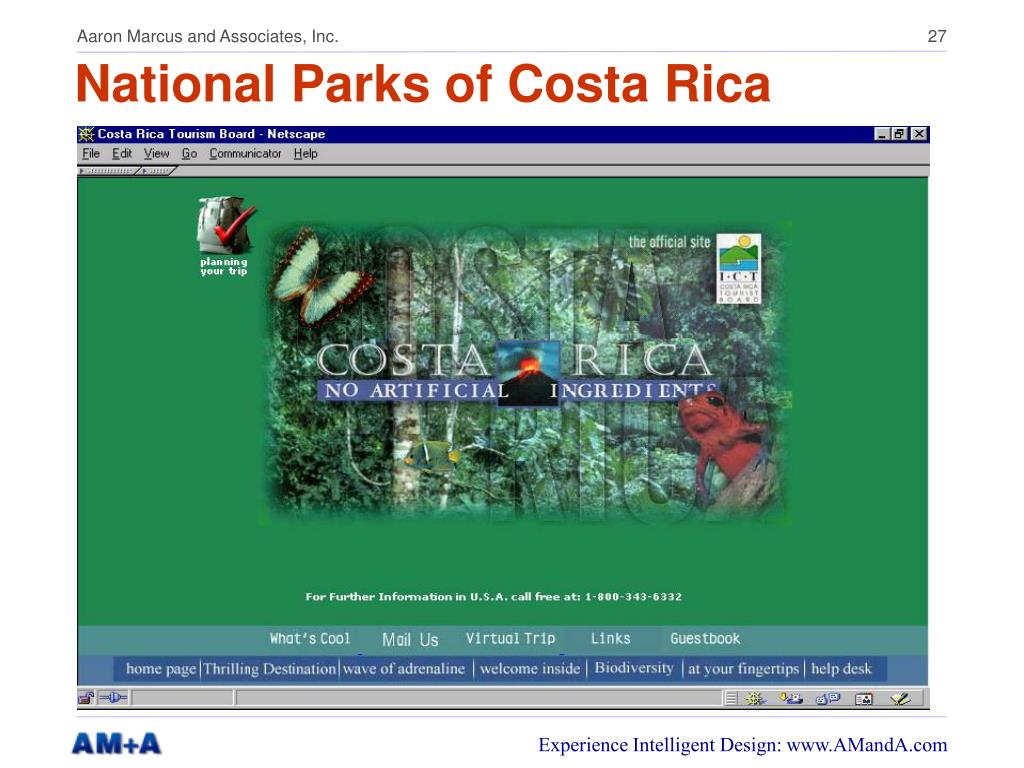
Task: Open the help desk link
Action: coord(841,669)
